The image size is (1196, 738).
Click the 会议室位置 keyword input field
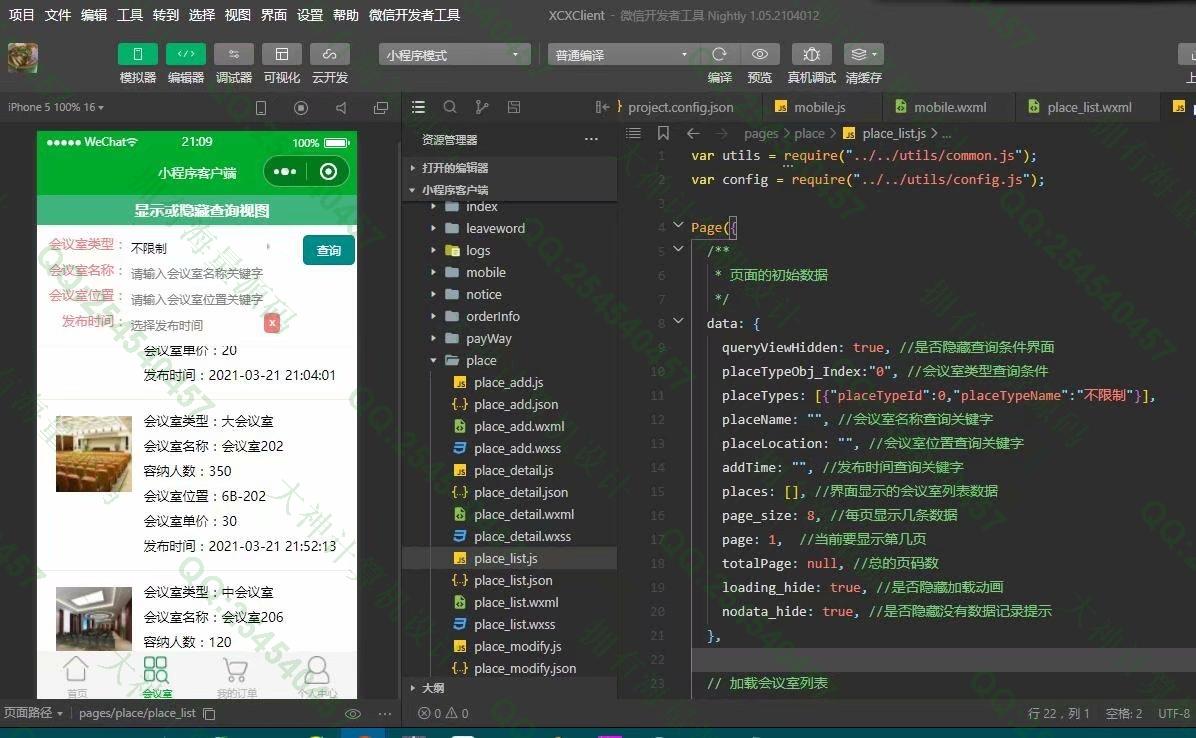click(x=197, y=299)
